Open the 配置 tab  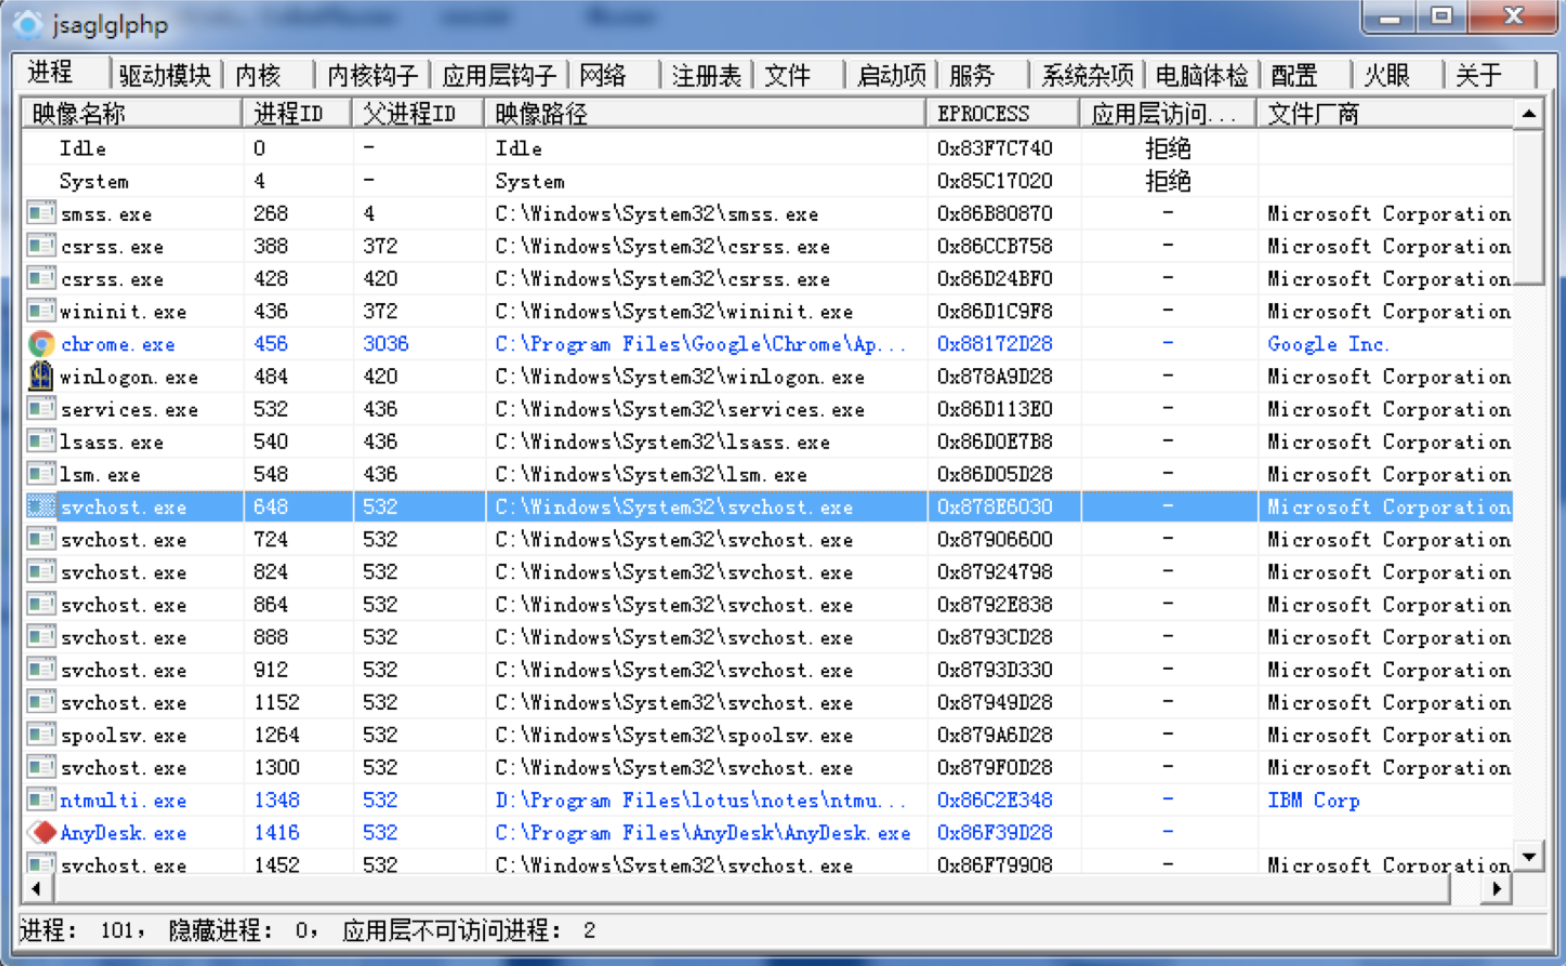1294,75
